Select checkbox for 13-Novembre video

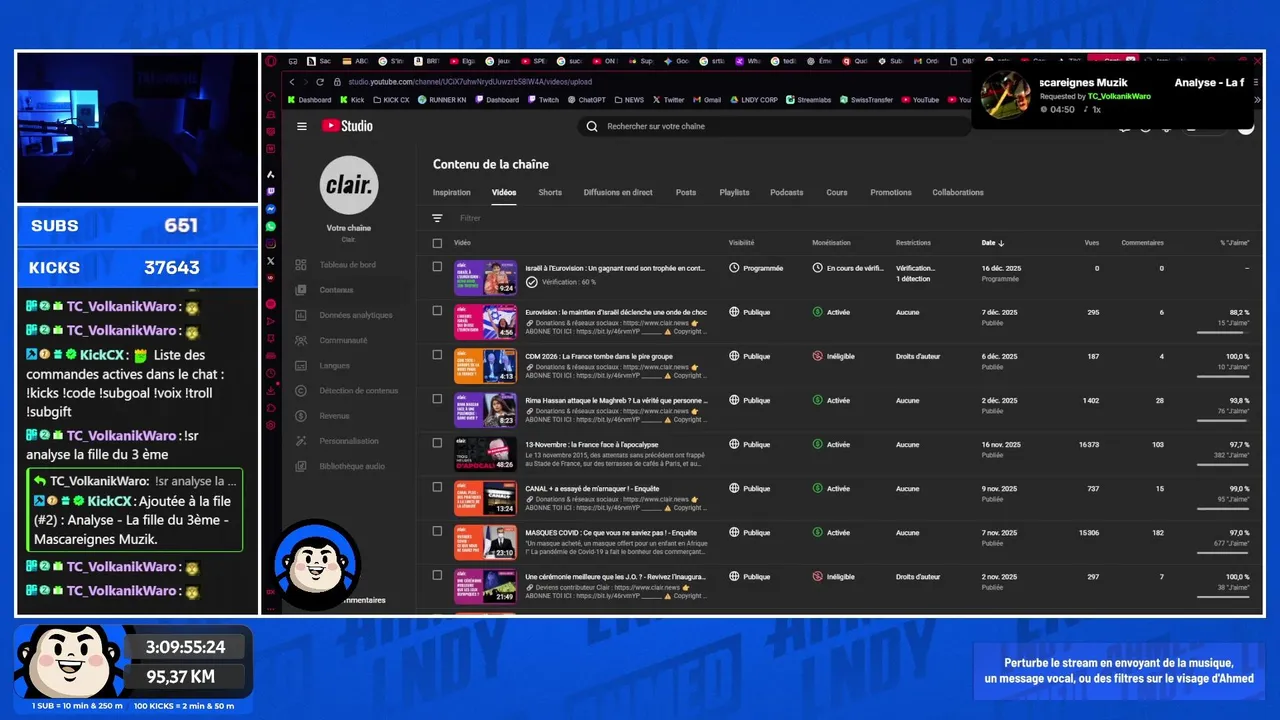(437, 443)
